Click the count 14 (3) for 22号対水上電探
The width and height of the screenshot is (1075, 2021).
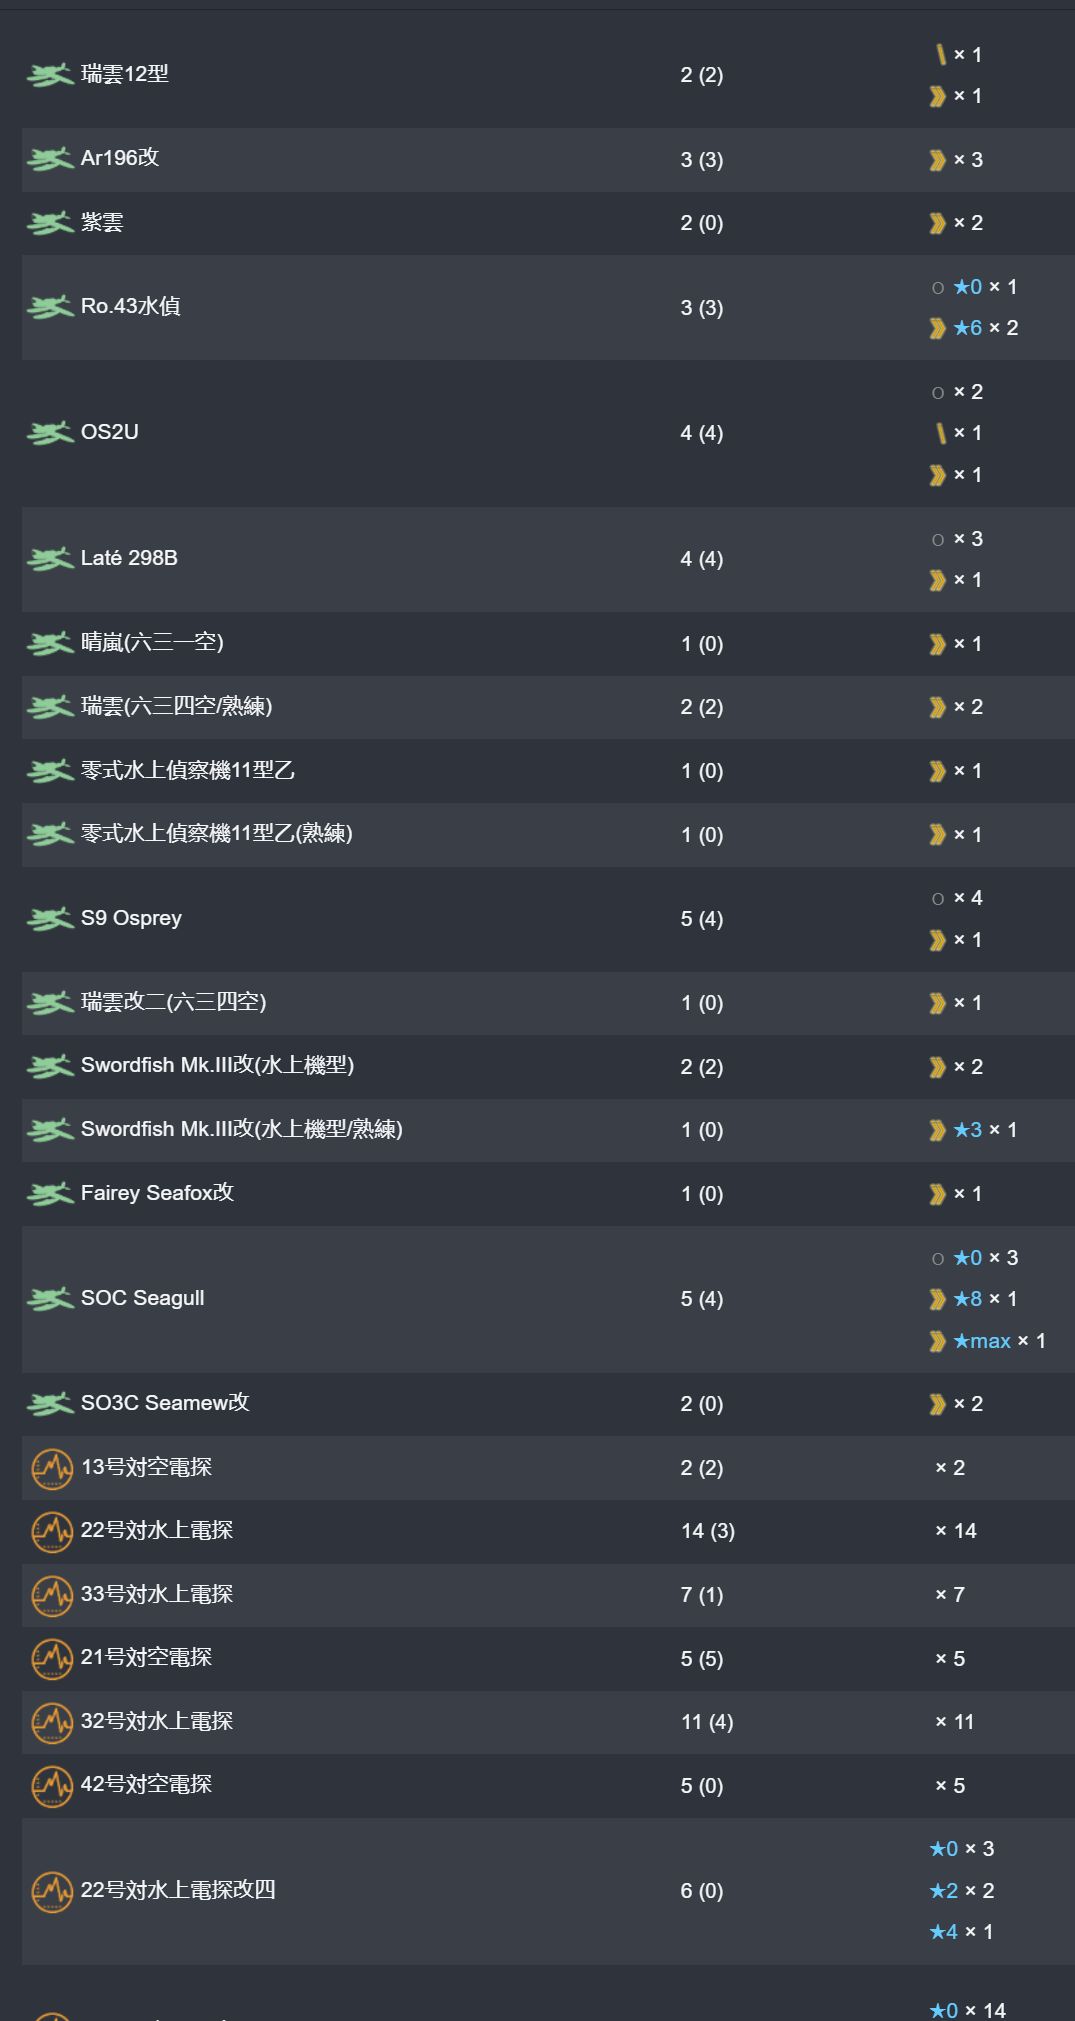[708, 1531]
